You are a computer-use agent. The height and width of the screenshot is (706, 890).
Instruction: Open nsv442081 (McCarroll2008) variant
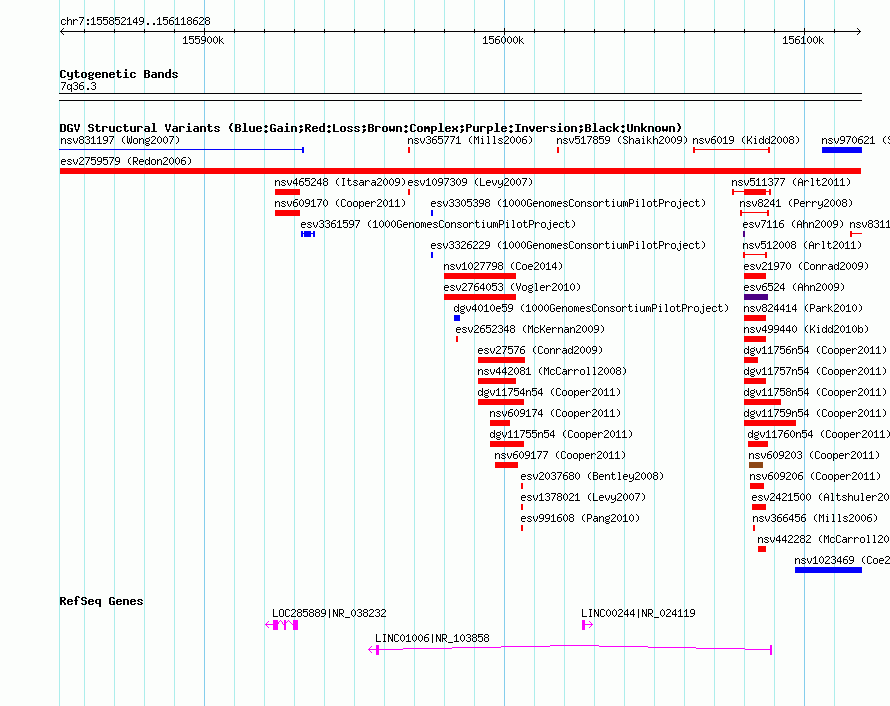tap(552, 371)
